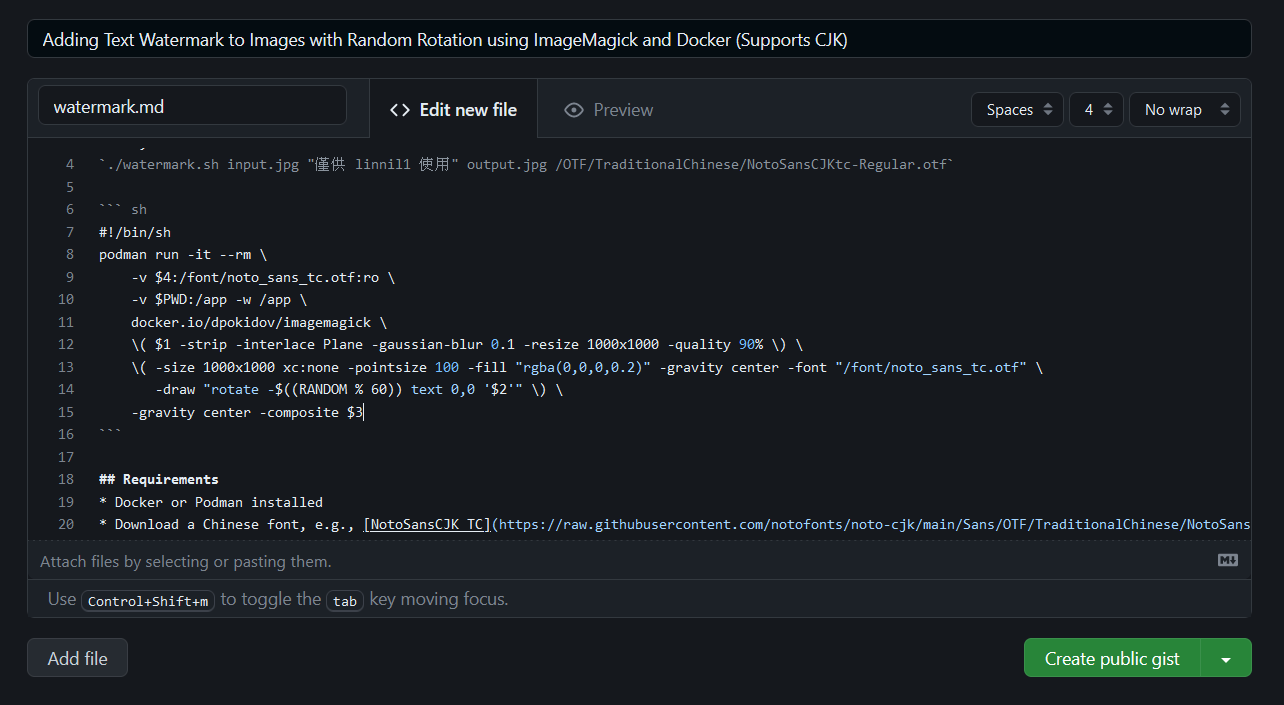The width and height of the screenshot is (1284, 705).
Task: Expand the gist visibility dropdown arrow
Action: point(1226,658)
